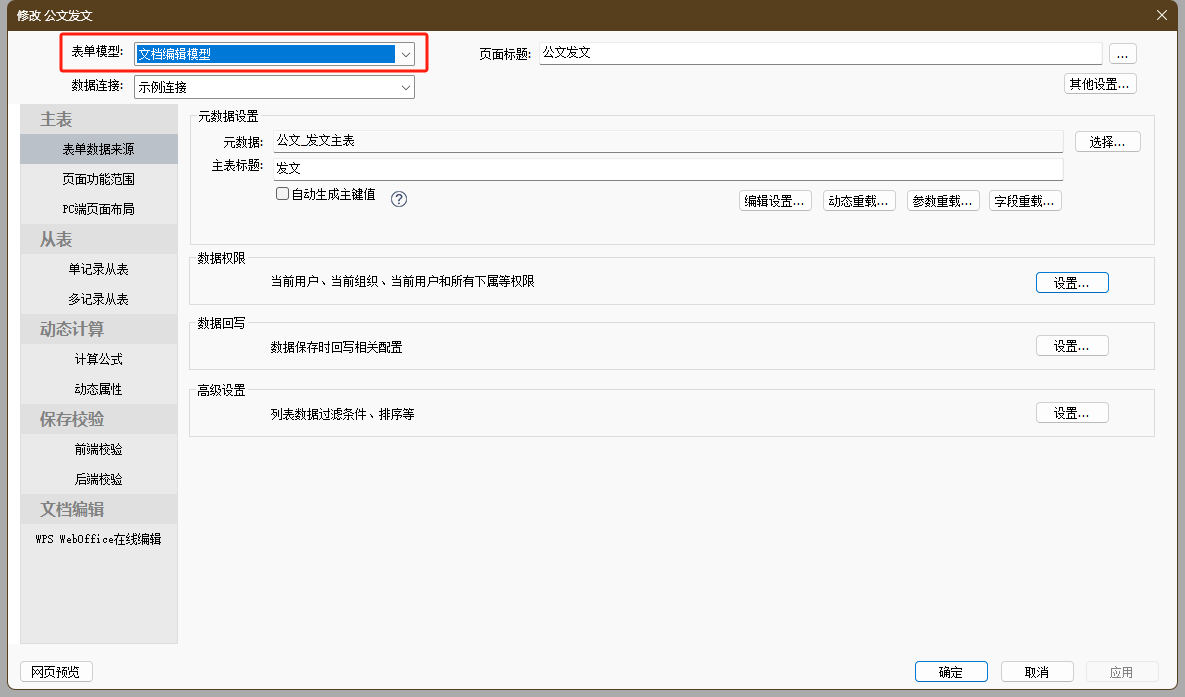The image size is (1185, 697).
Task: Select 页面功能范围 in sidebar
Action: click(x=98, y=180)
